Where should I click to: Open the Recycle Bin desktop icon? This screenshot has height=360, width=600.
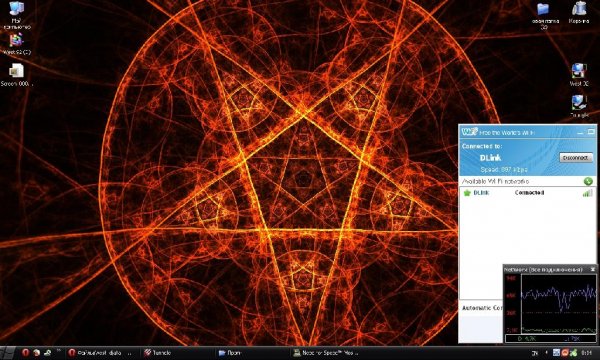click(x=579, y=13)
